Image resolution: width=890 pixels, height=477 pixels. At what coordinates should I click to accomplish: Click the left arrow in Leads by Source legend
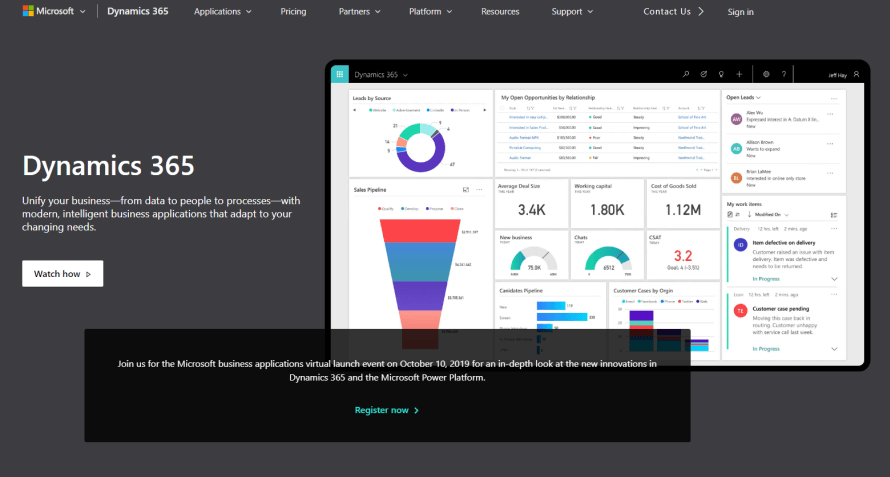click(355, 110)
